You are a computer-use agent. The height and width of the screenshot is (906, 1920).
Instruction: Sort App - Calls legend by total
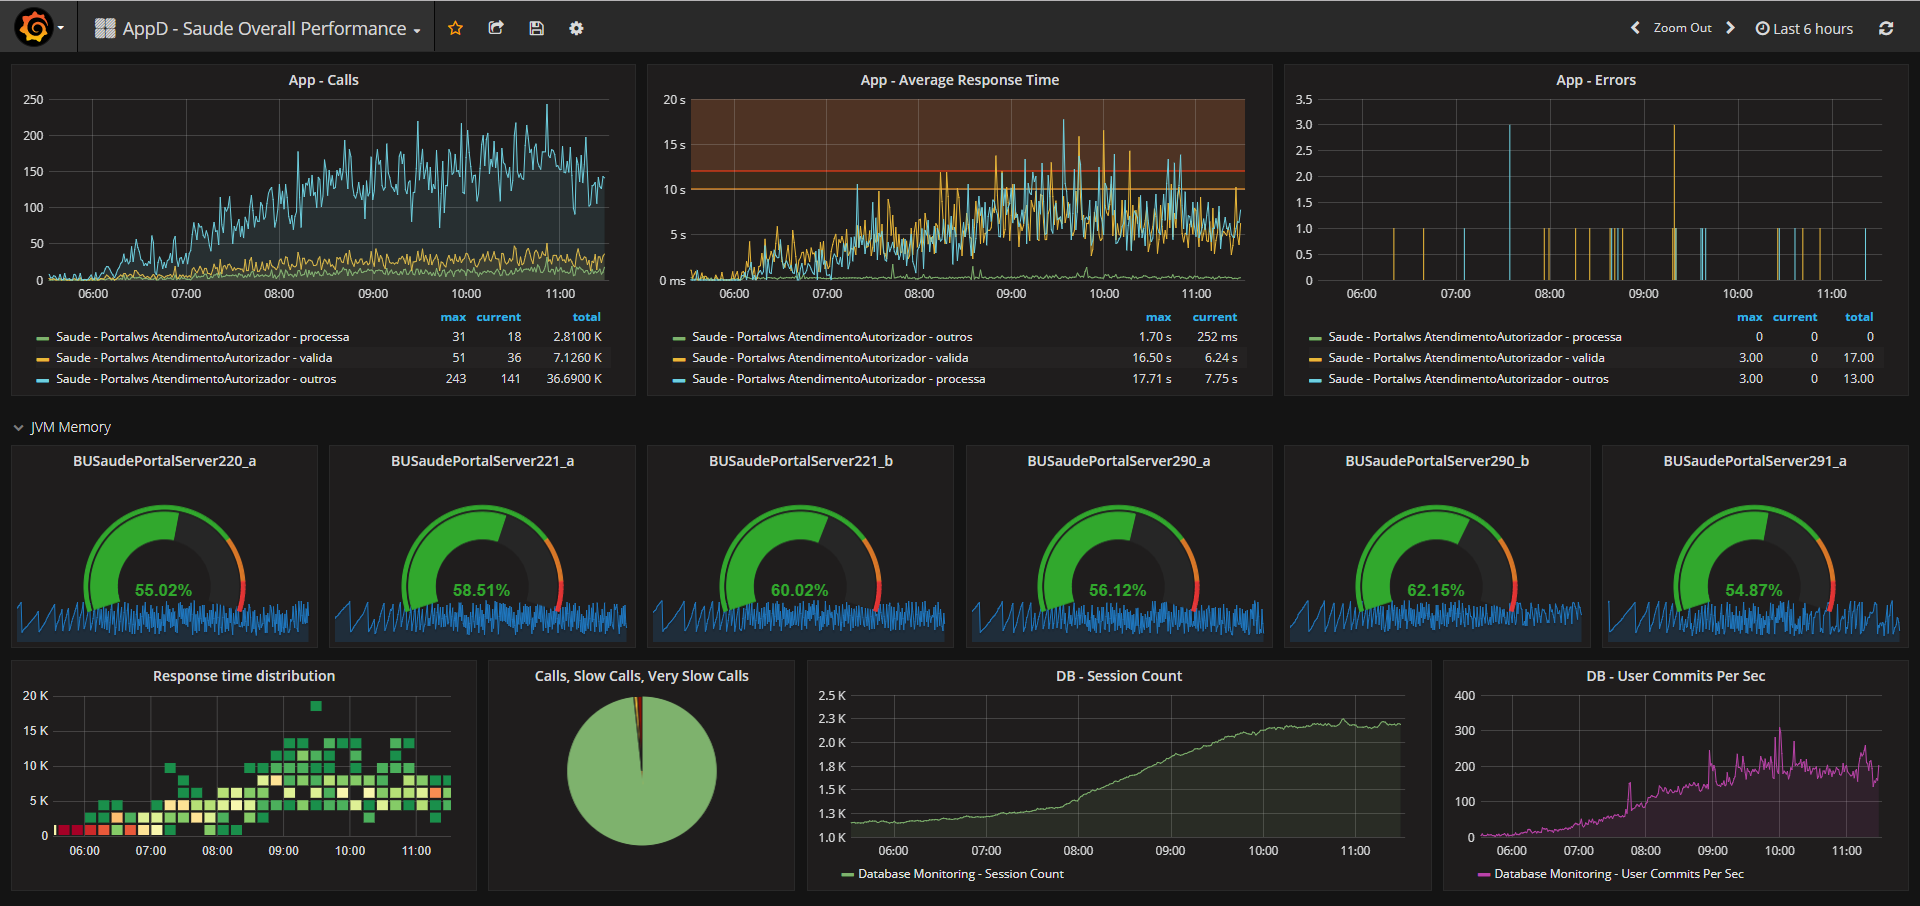(587, 317)
